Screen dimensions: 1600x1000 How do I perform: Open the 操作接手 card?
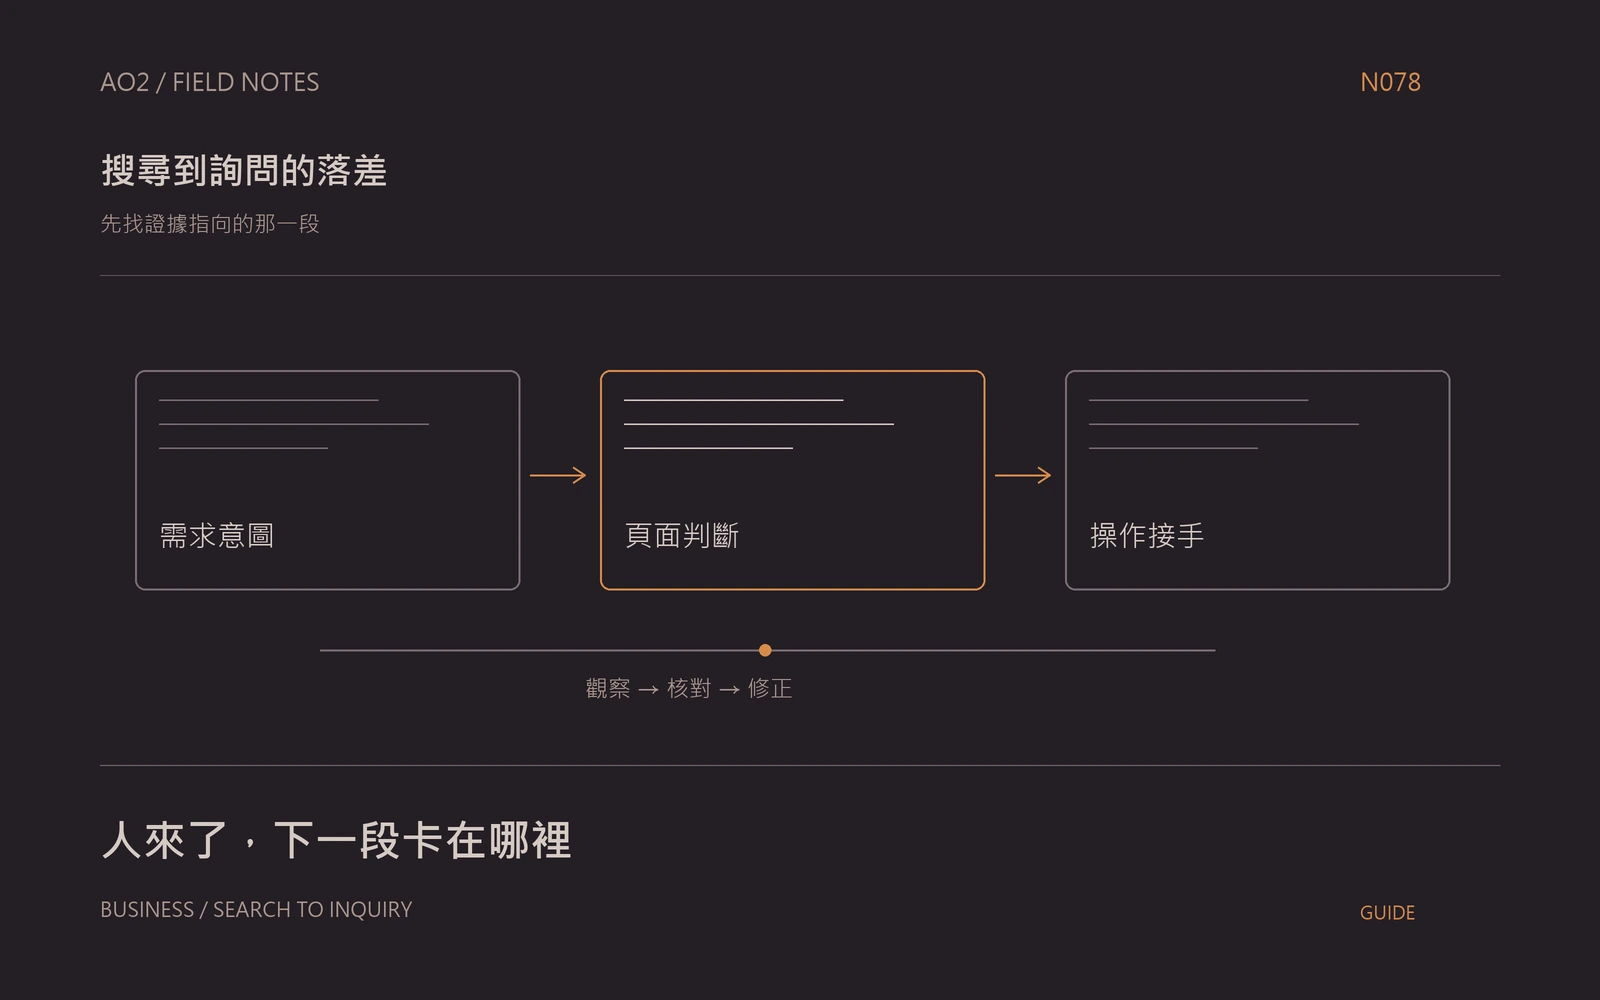point(1257,480)
